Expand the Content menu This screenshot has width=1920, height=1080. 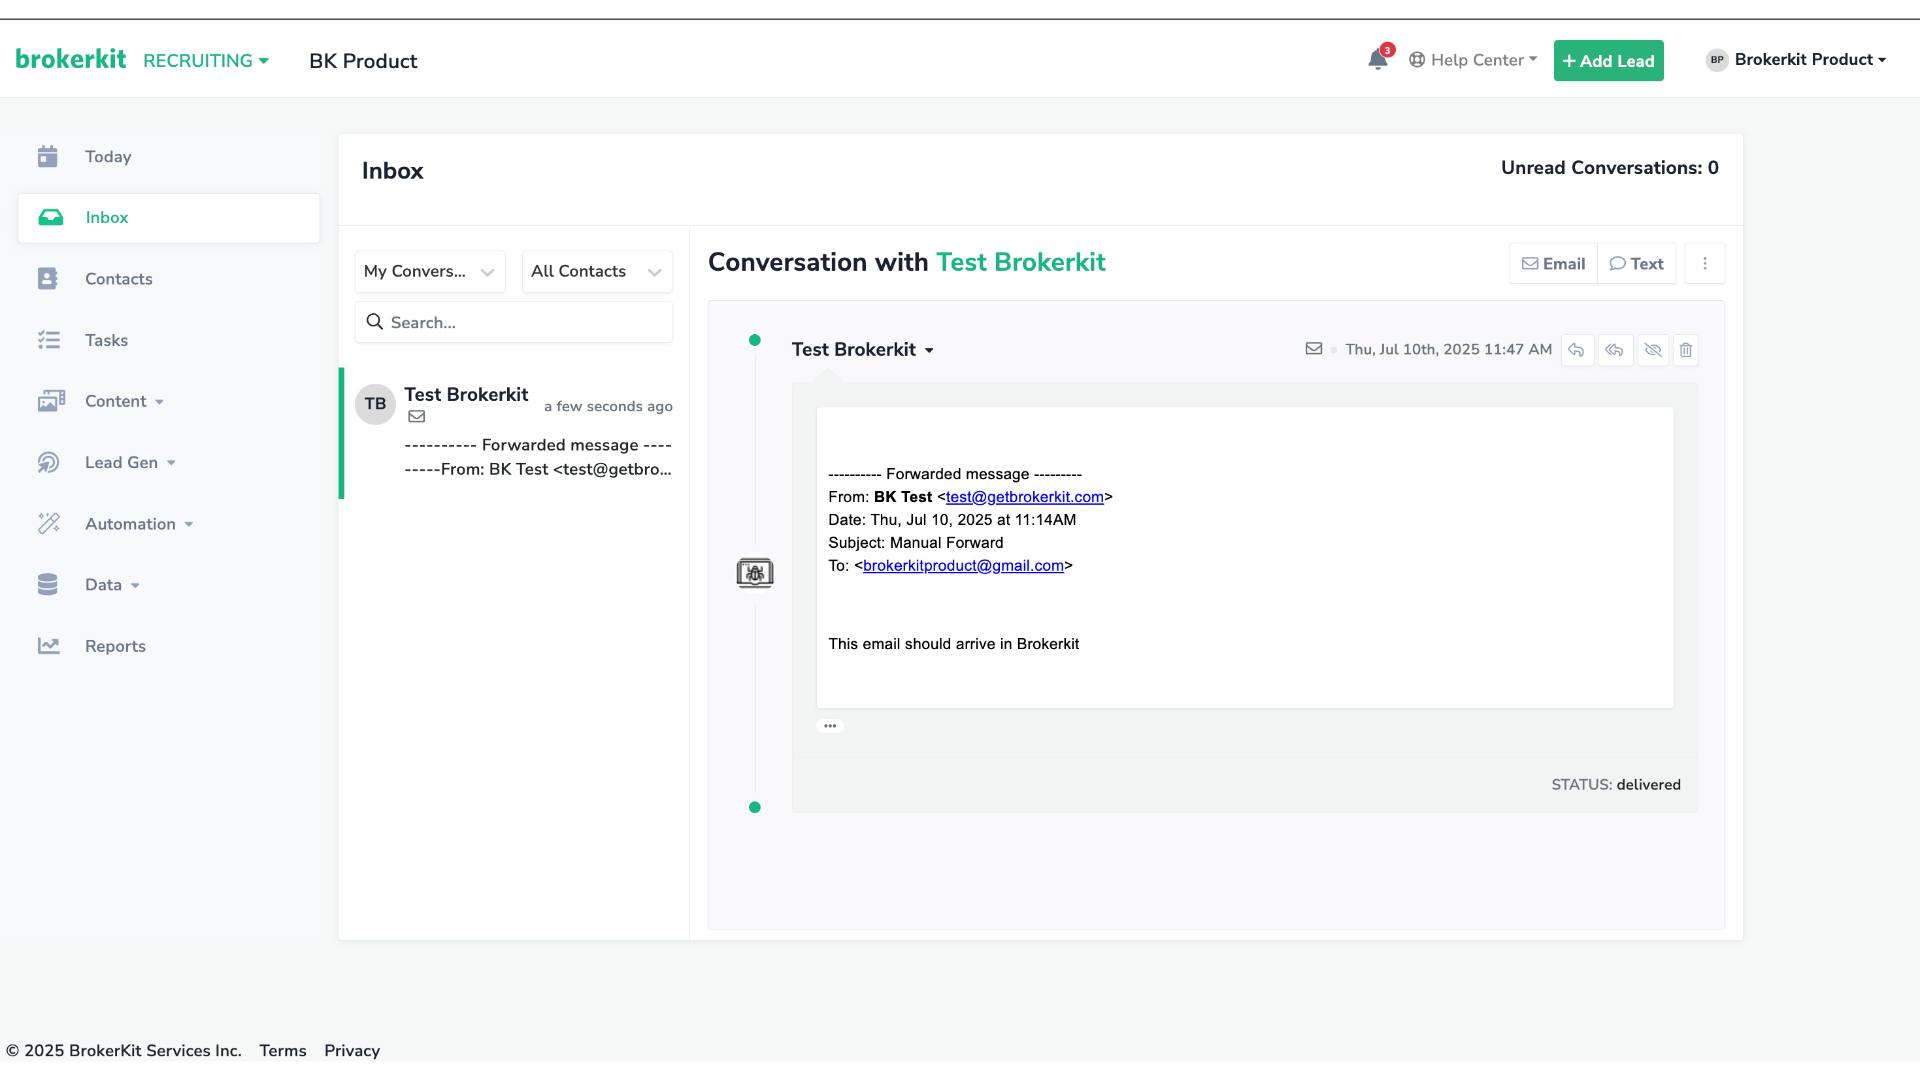[124, 401]
